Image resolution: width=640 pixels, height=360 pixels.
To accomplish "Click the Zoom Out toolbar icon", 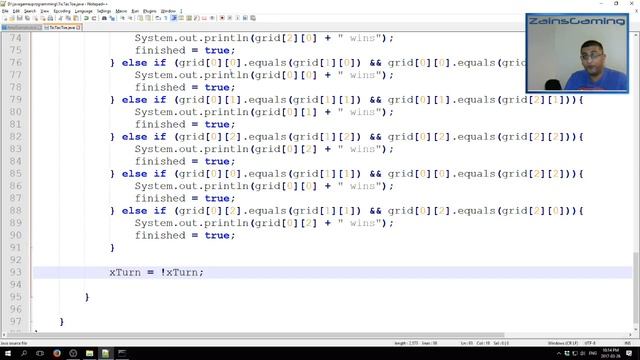I will coord(131,18).
